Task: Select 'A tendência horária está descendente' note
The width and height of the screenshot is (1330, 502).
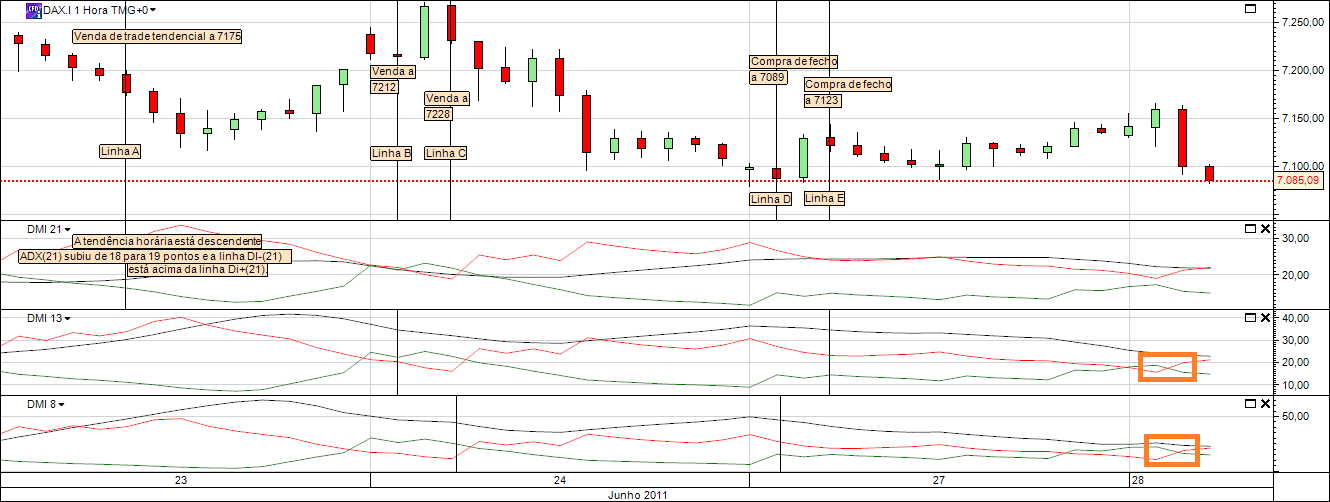Action: point(167,241)
